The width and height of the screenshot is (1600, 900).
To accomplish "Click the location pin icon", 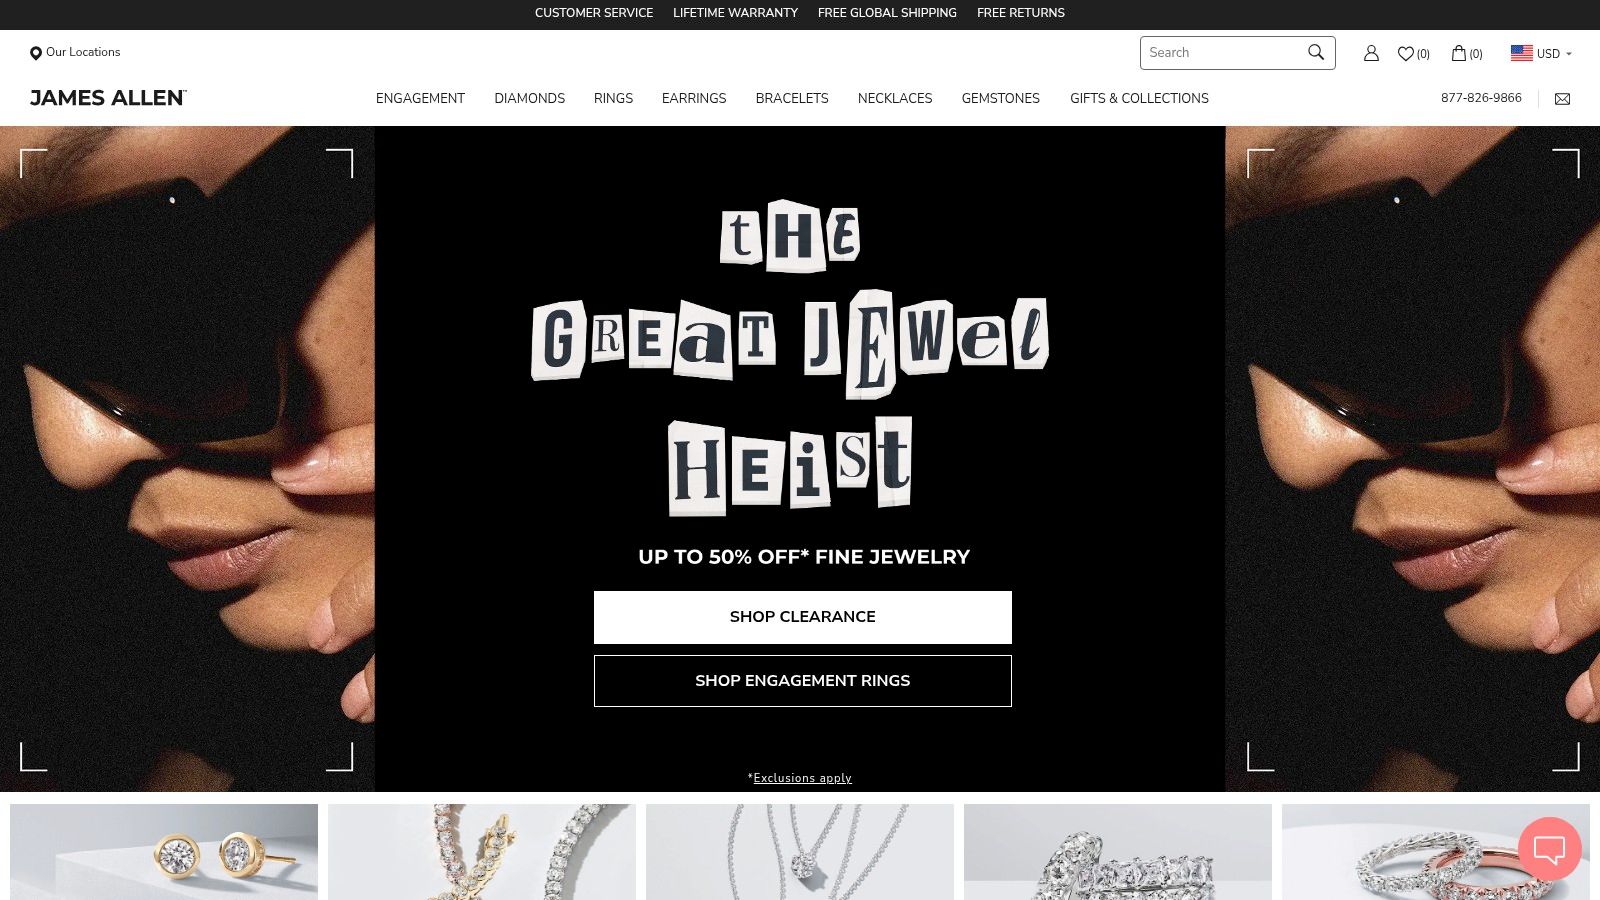I will (36, 53).
